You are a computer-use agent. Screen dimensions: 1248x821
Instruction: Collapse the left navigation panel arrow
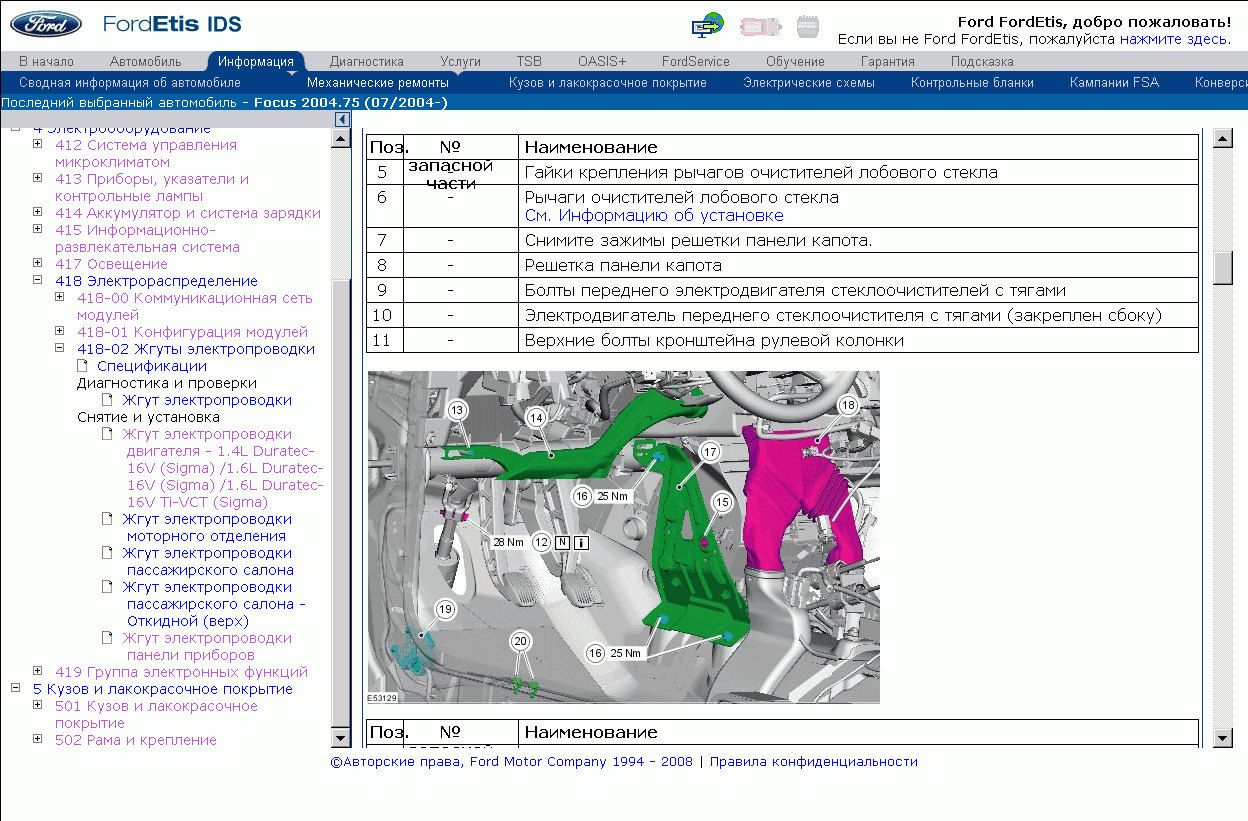341,119
